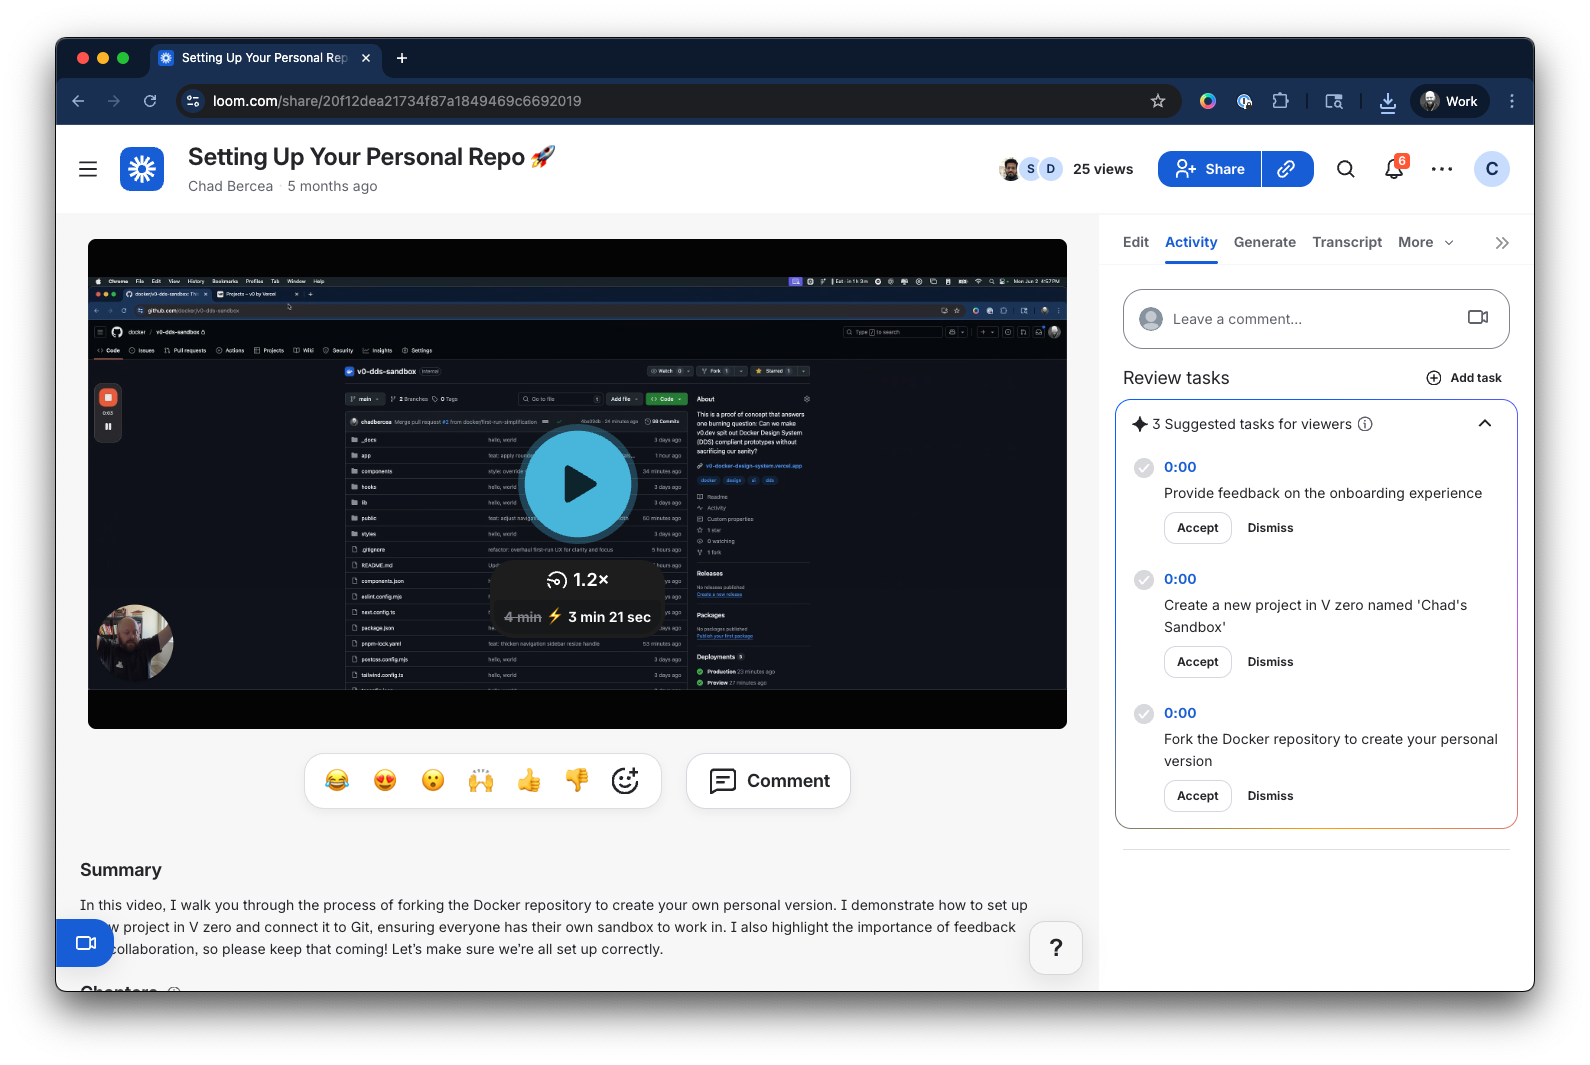This screenshot has width=1590, height=1065.
Task: Open the floating record video button
Action: click(x=85, y=943)
